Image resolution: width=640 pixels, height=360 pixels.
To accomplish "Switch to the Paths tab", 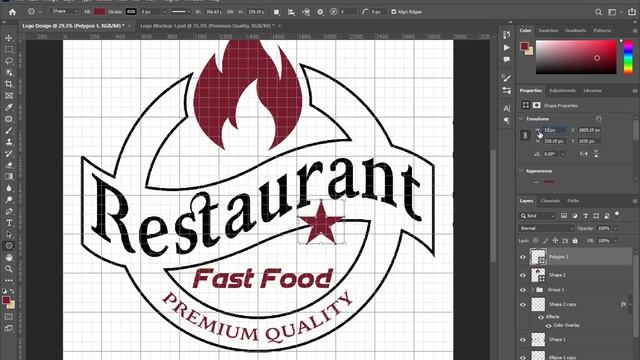I will 573,201.
